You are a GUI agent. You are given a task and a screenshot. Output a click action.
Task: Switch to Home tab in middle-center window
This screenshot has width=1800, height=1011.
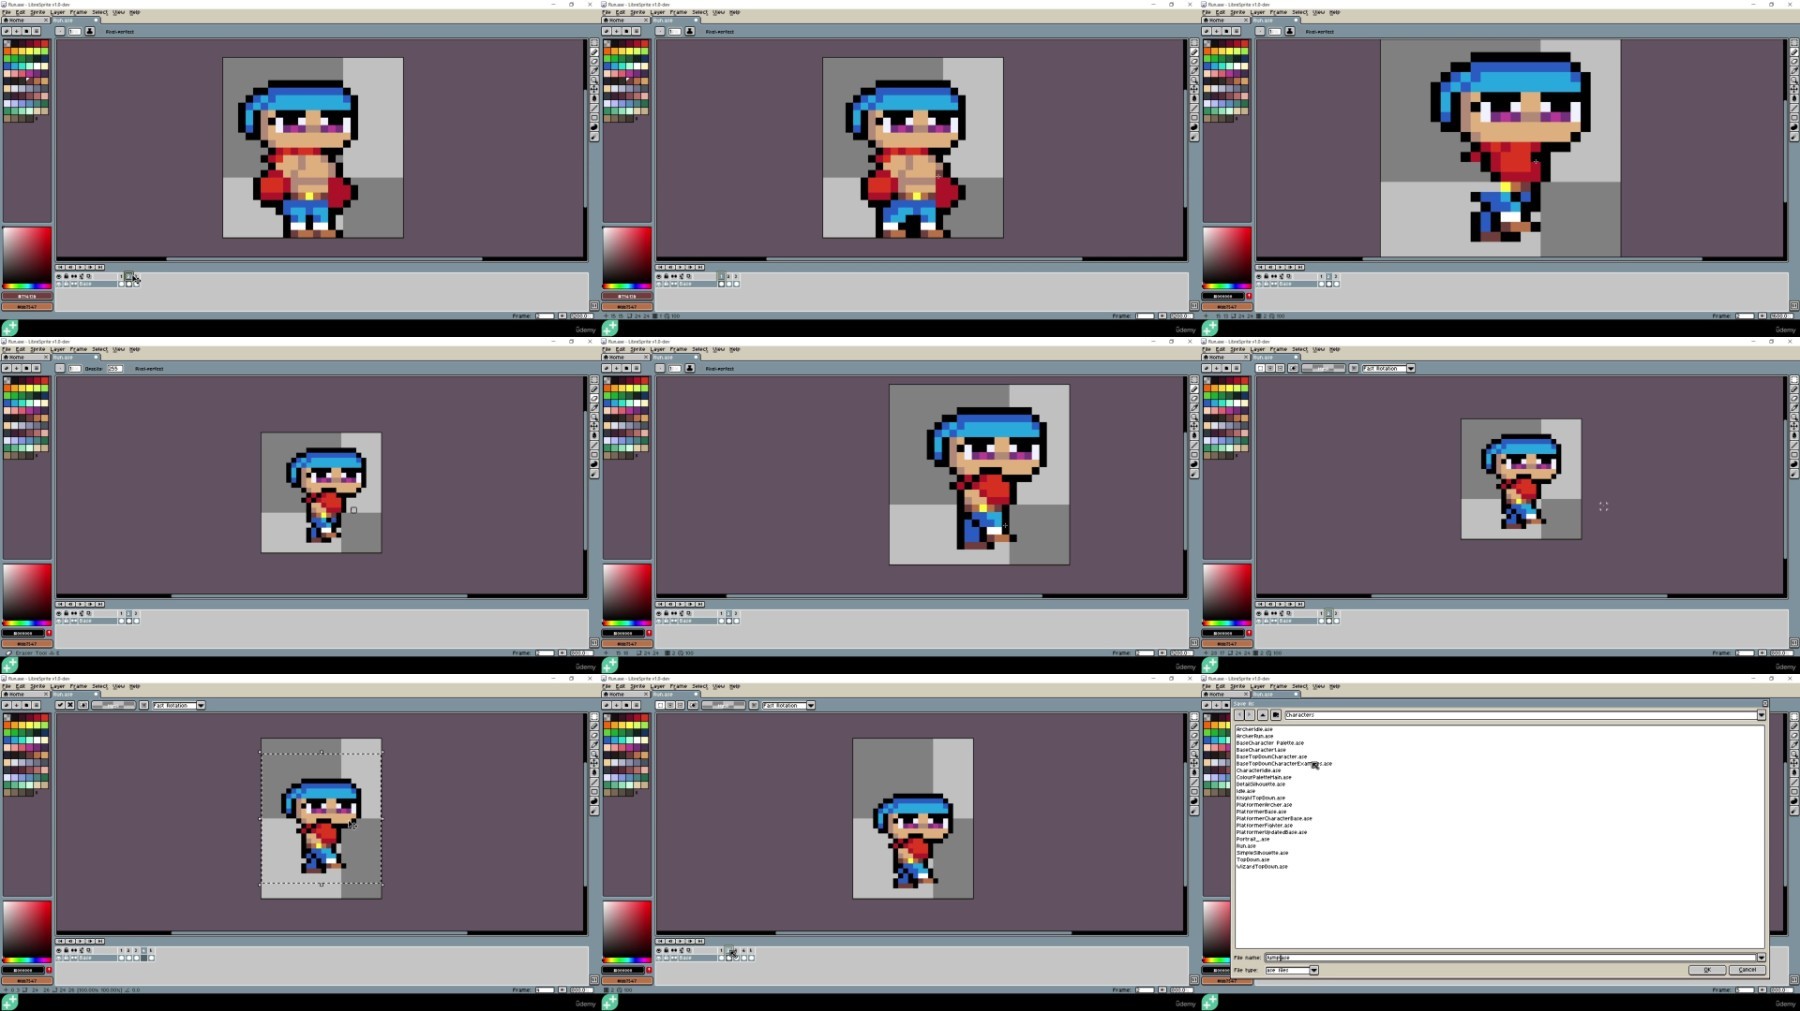(x=624, y=357)
